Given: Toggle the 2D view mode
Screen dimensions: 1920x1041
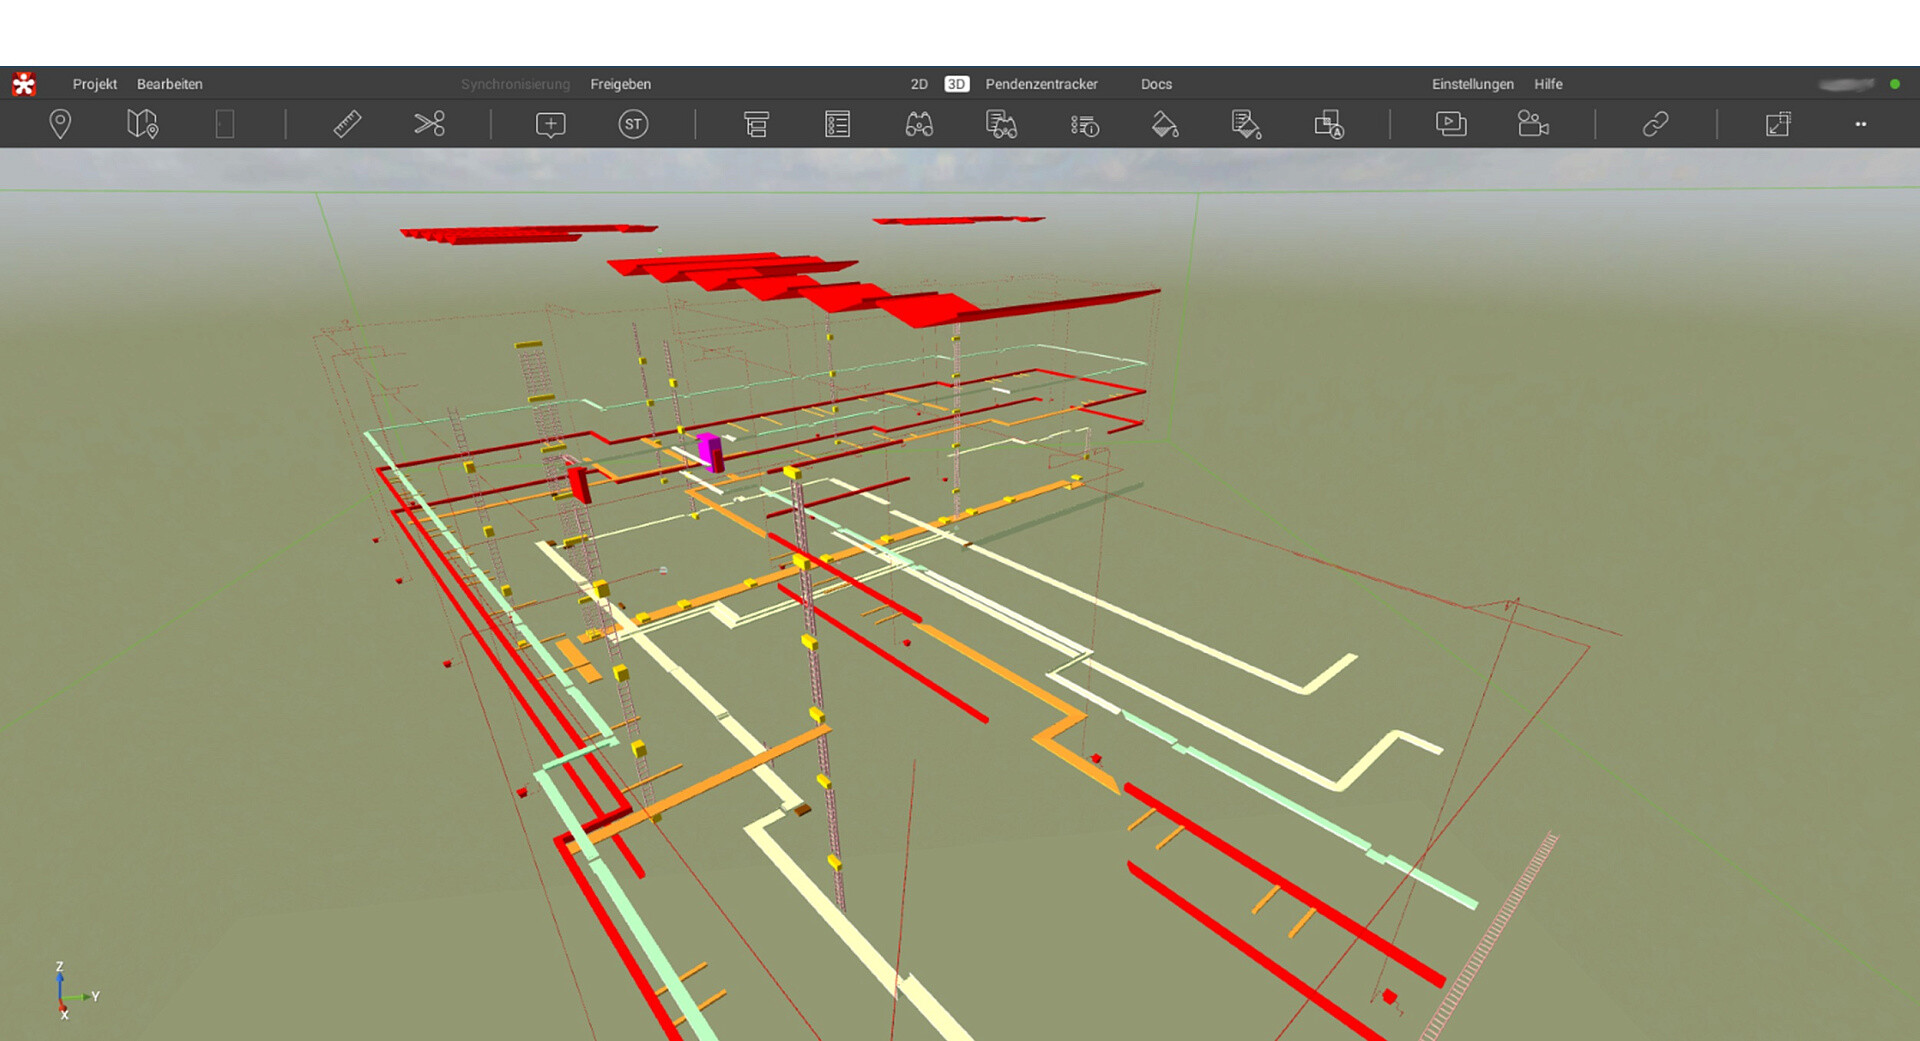Looking at the screenshot, I should (919, 84).
